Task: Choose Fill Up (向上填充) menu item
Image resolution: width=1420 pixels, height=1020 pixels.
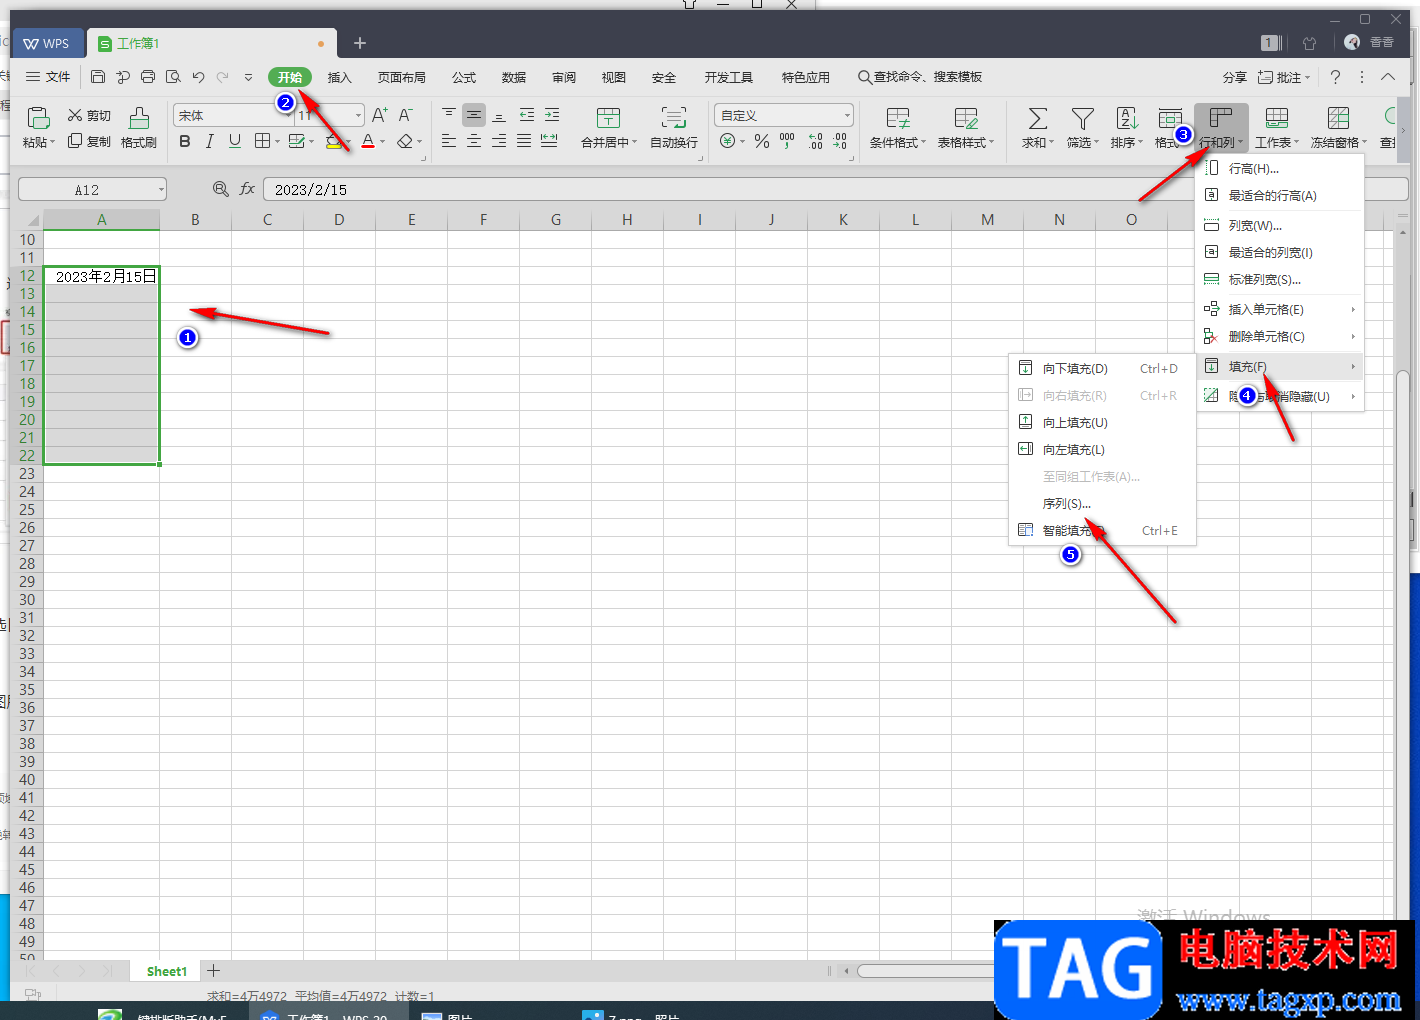Action: click(x=1102, y=423)
